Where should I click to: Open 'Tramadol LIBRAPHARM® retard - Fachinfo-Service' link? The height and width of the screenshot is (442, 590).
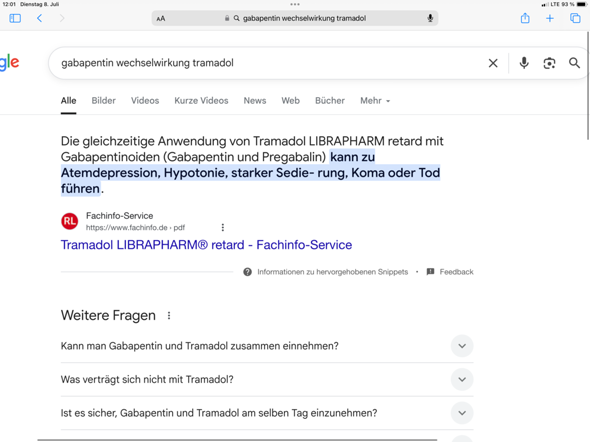pos(206,245)
